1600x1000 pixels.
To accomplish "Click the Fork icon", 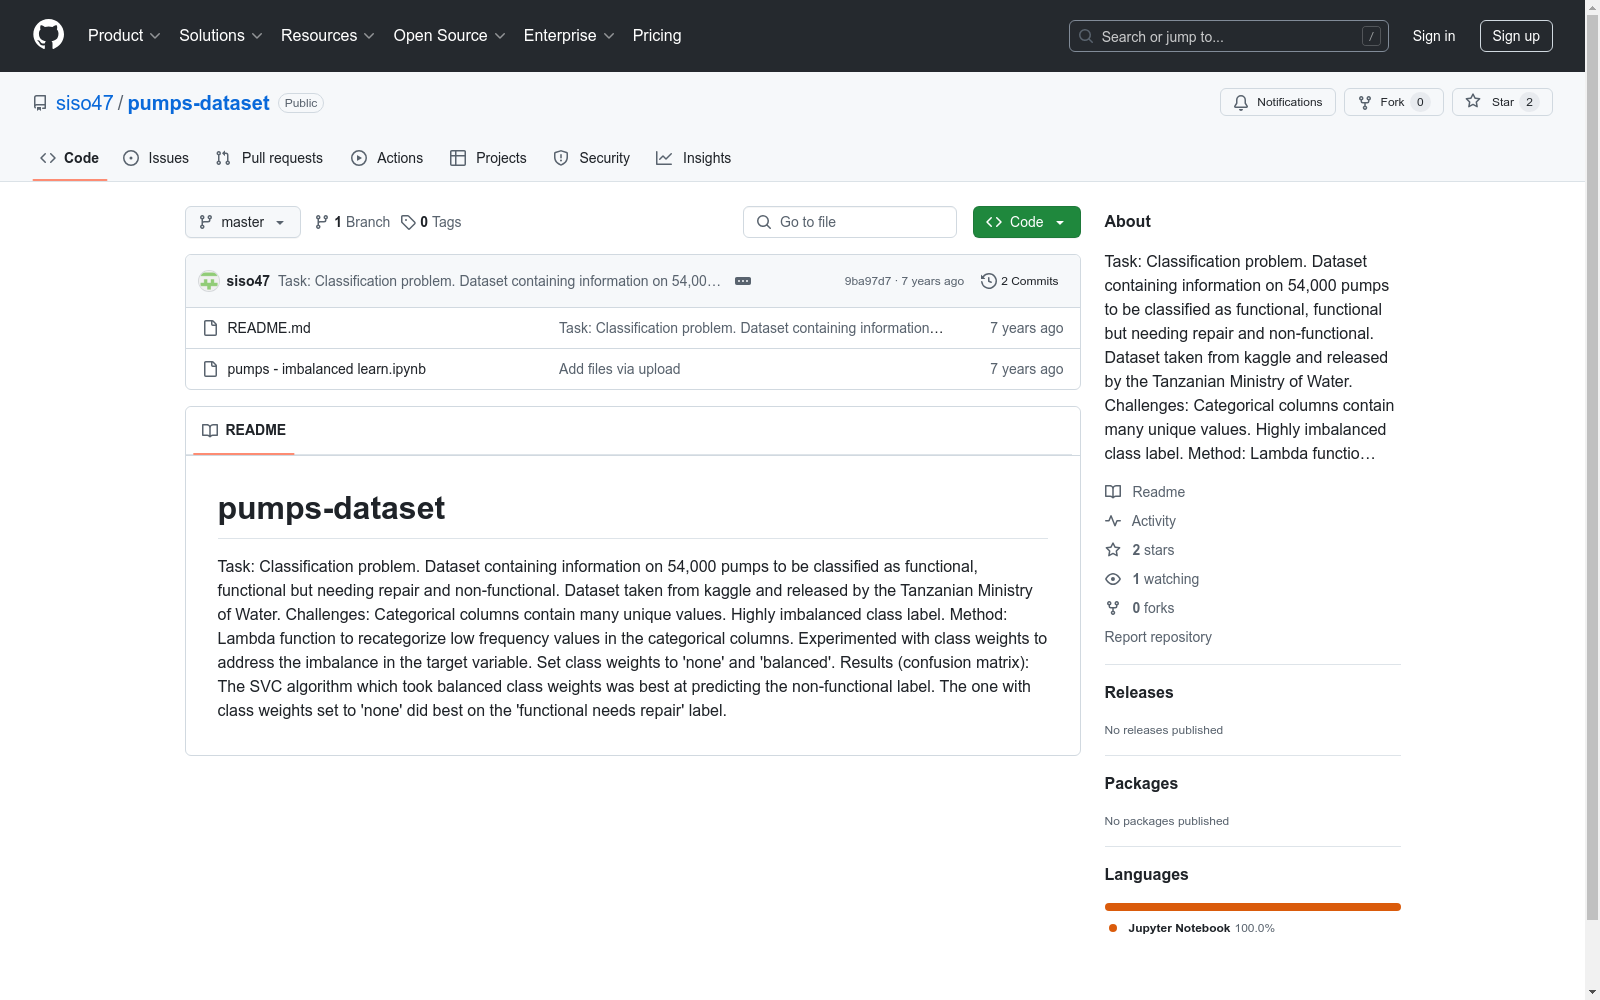I will pyautogui.click(x=1365, y=102).
